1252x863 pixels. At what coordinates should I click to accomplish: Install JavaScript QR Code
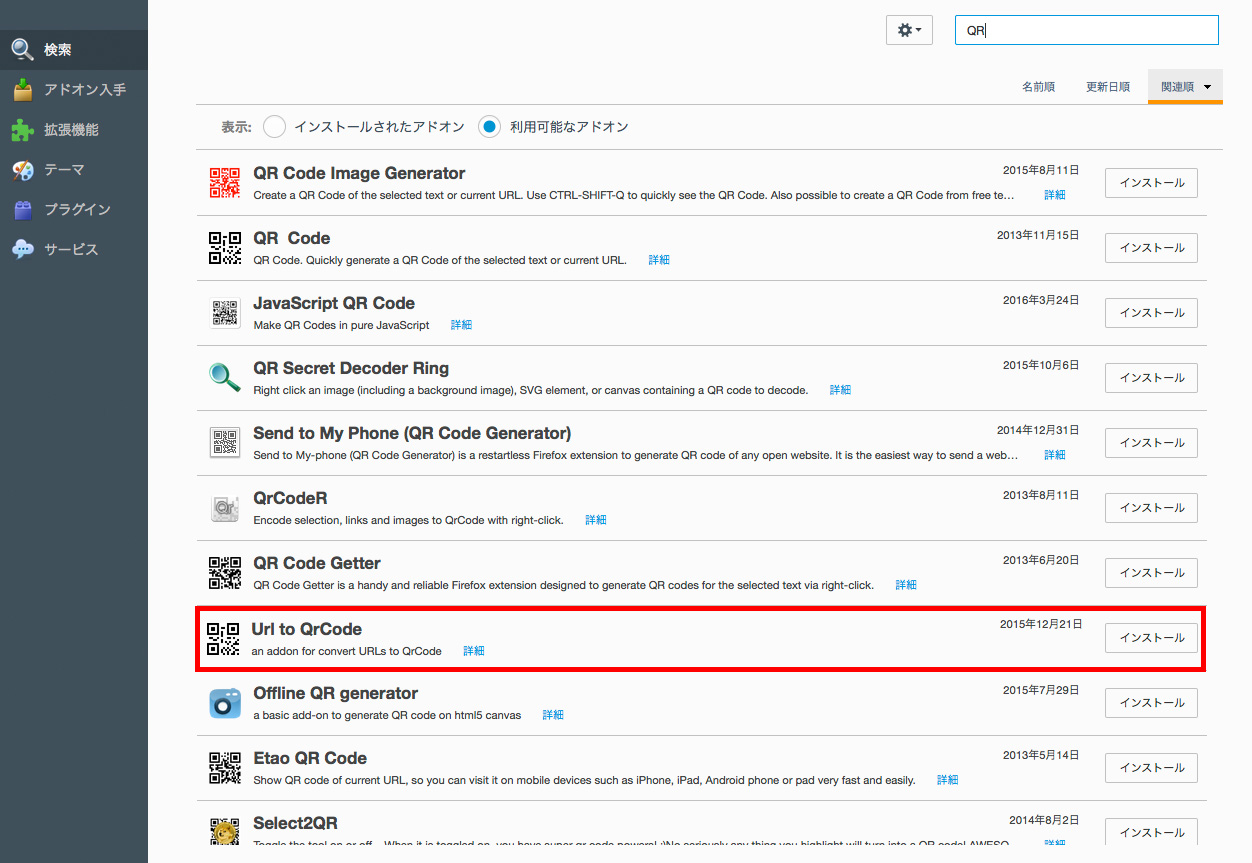pos(1151,313)
